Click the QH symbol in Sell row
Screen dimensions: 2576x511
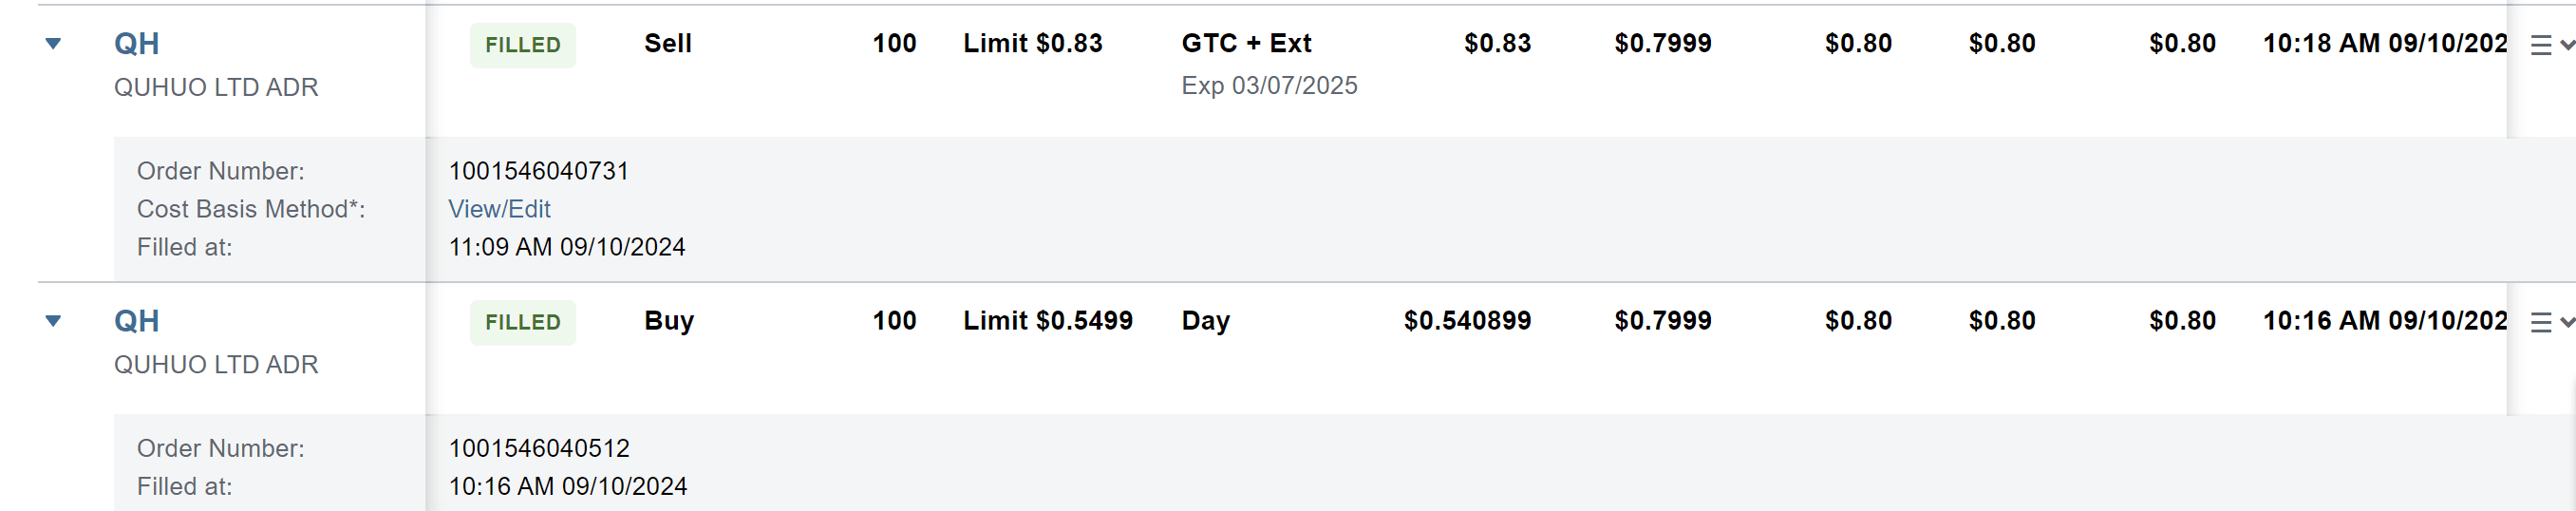(x=137, y=44)
